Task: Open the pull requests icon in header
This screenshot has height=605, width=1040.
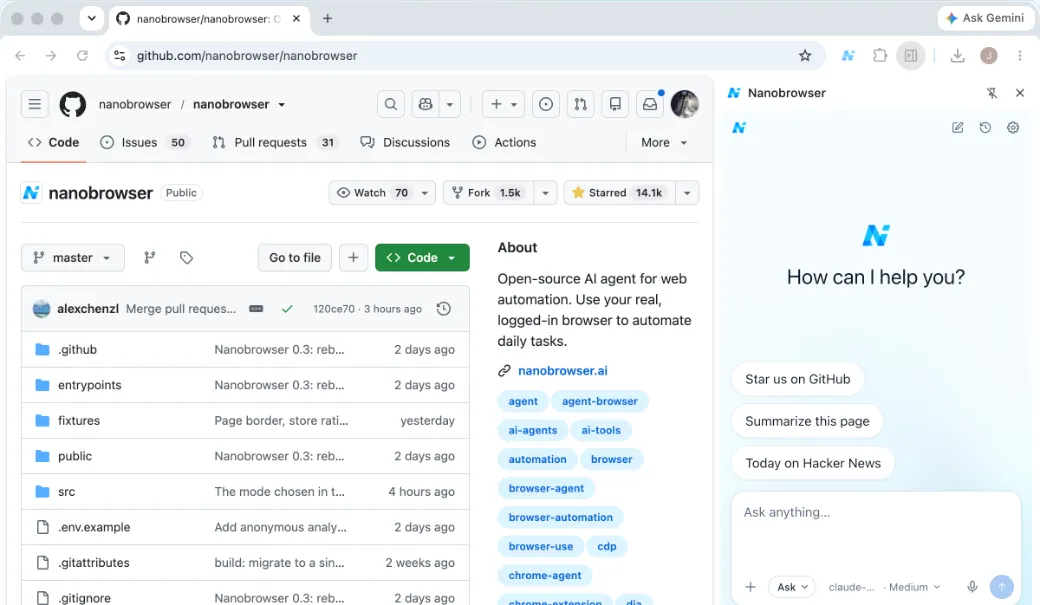Action: [580, 104]
